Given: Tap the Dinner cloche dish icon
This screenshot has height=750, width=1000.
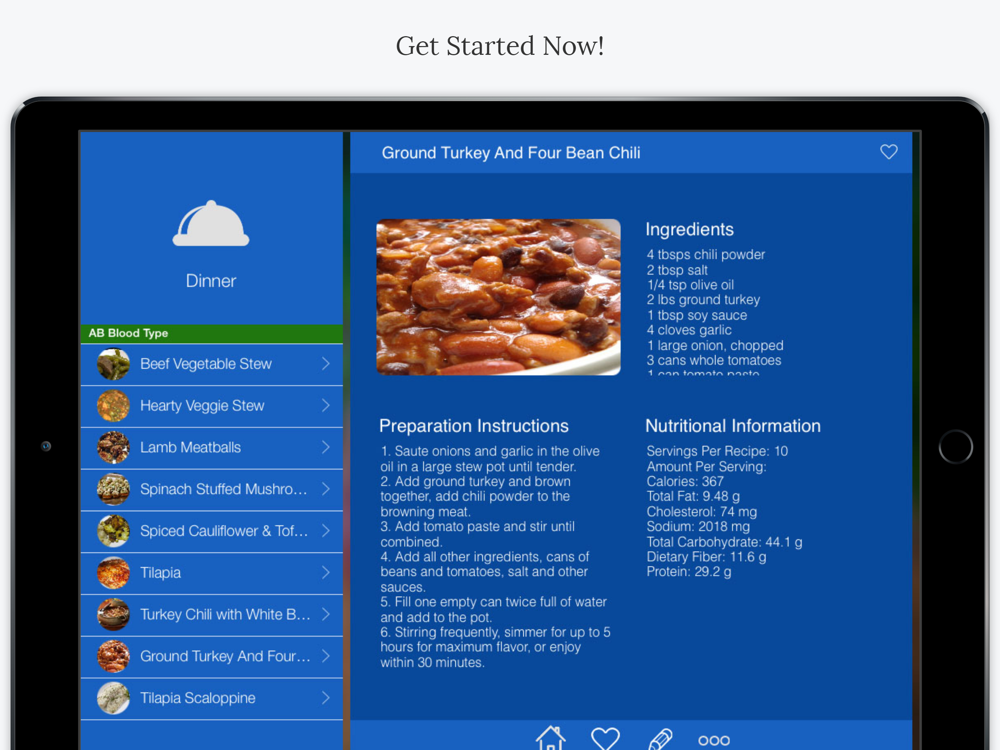Looking at the screenshot, I should point(211,224).
